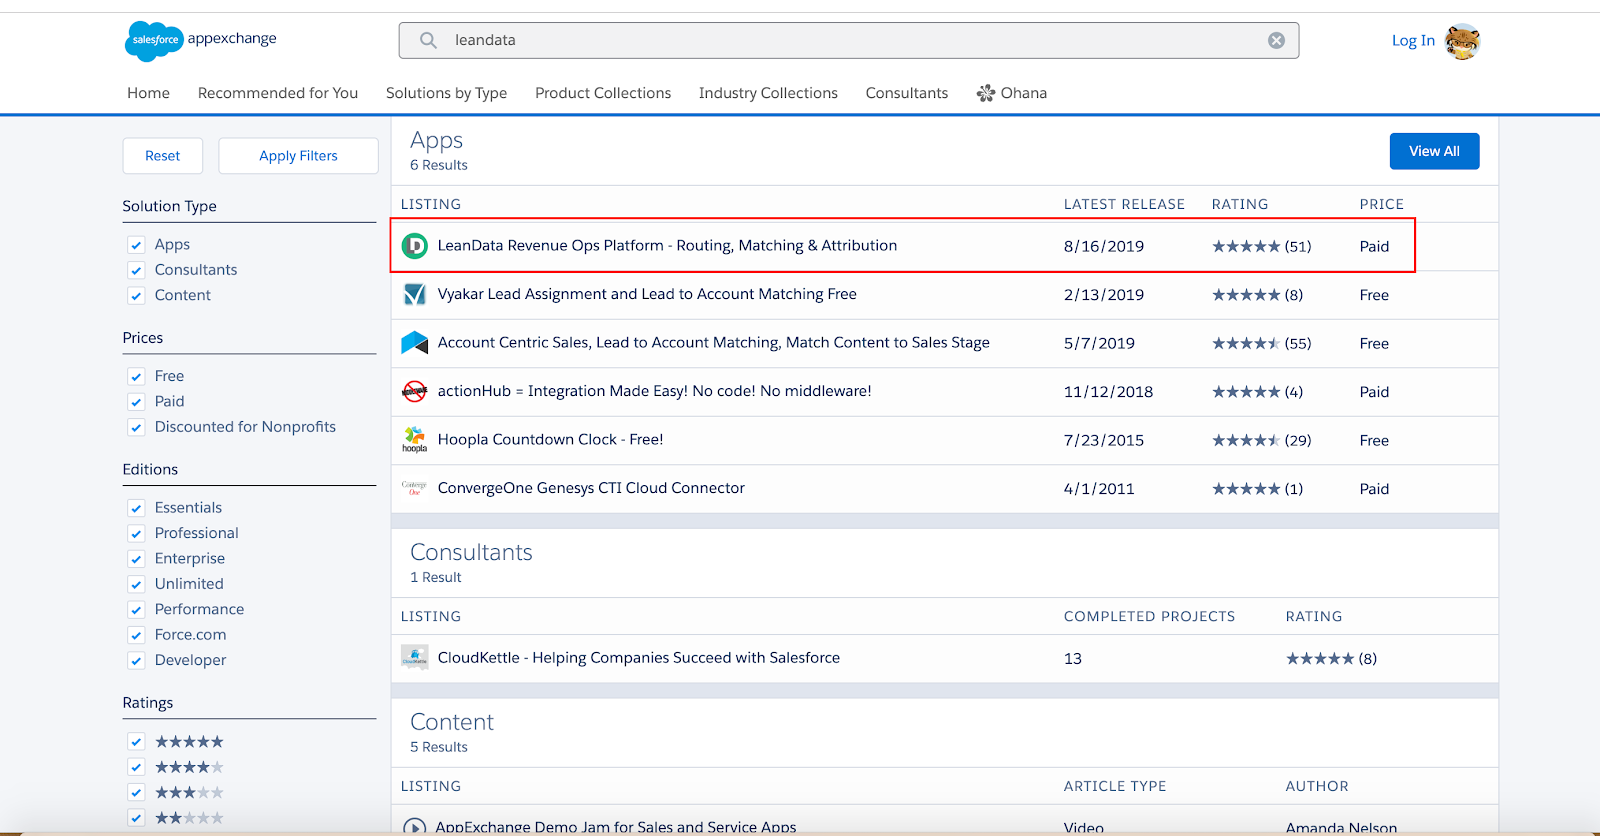The image size is (1600, 836).
Task: Go to the Home menu
Action: click(148, 93)
